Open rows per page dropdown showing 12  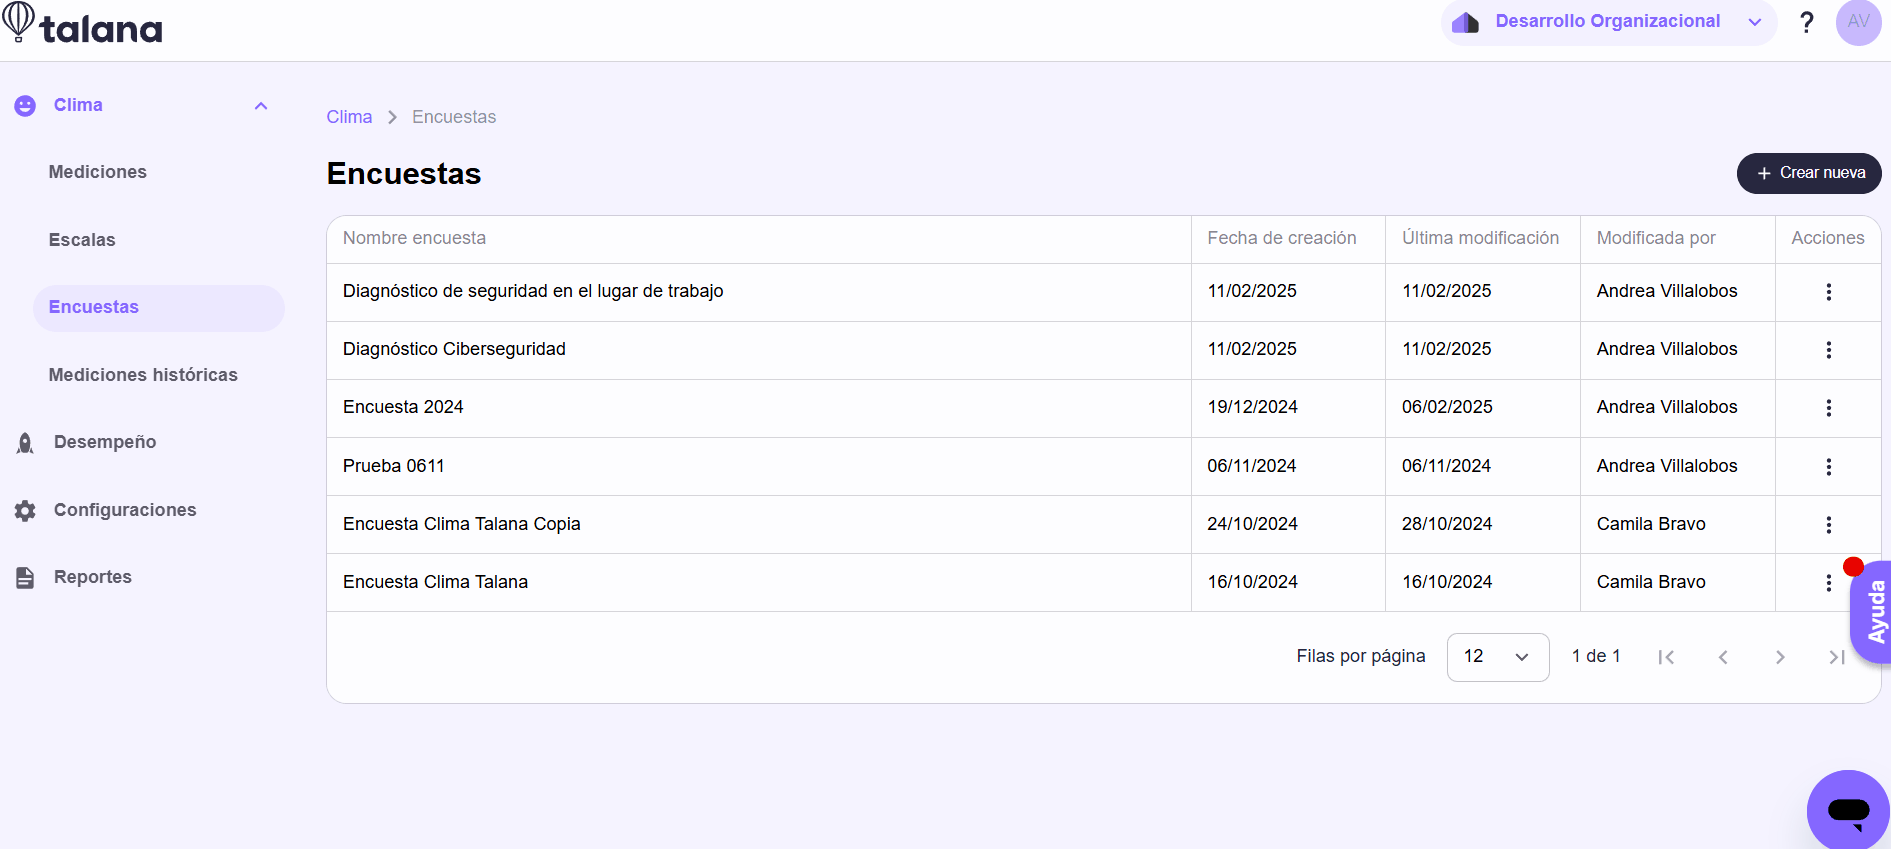point(1497,657)
